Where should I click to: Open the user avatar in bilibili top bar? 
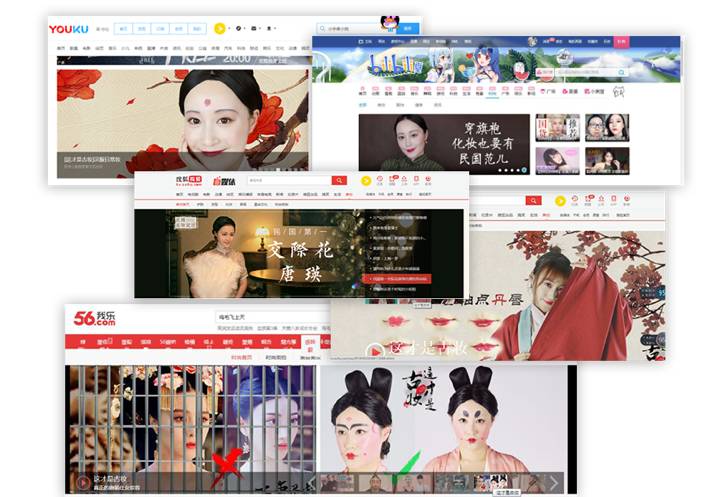pyautogui.click(x=532, y=42)
